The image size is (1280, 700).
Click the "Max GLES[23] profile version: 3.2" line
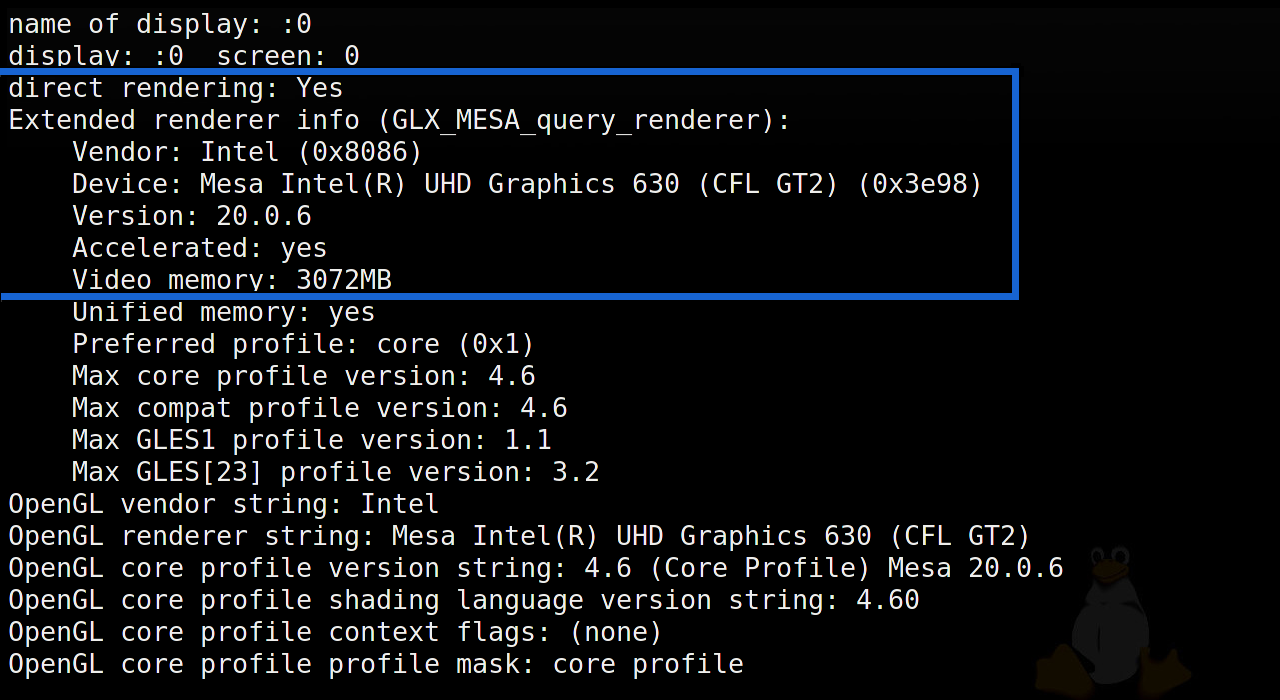(335, 472)
